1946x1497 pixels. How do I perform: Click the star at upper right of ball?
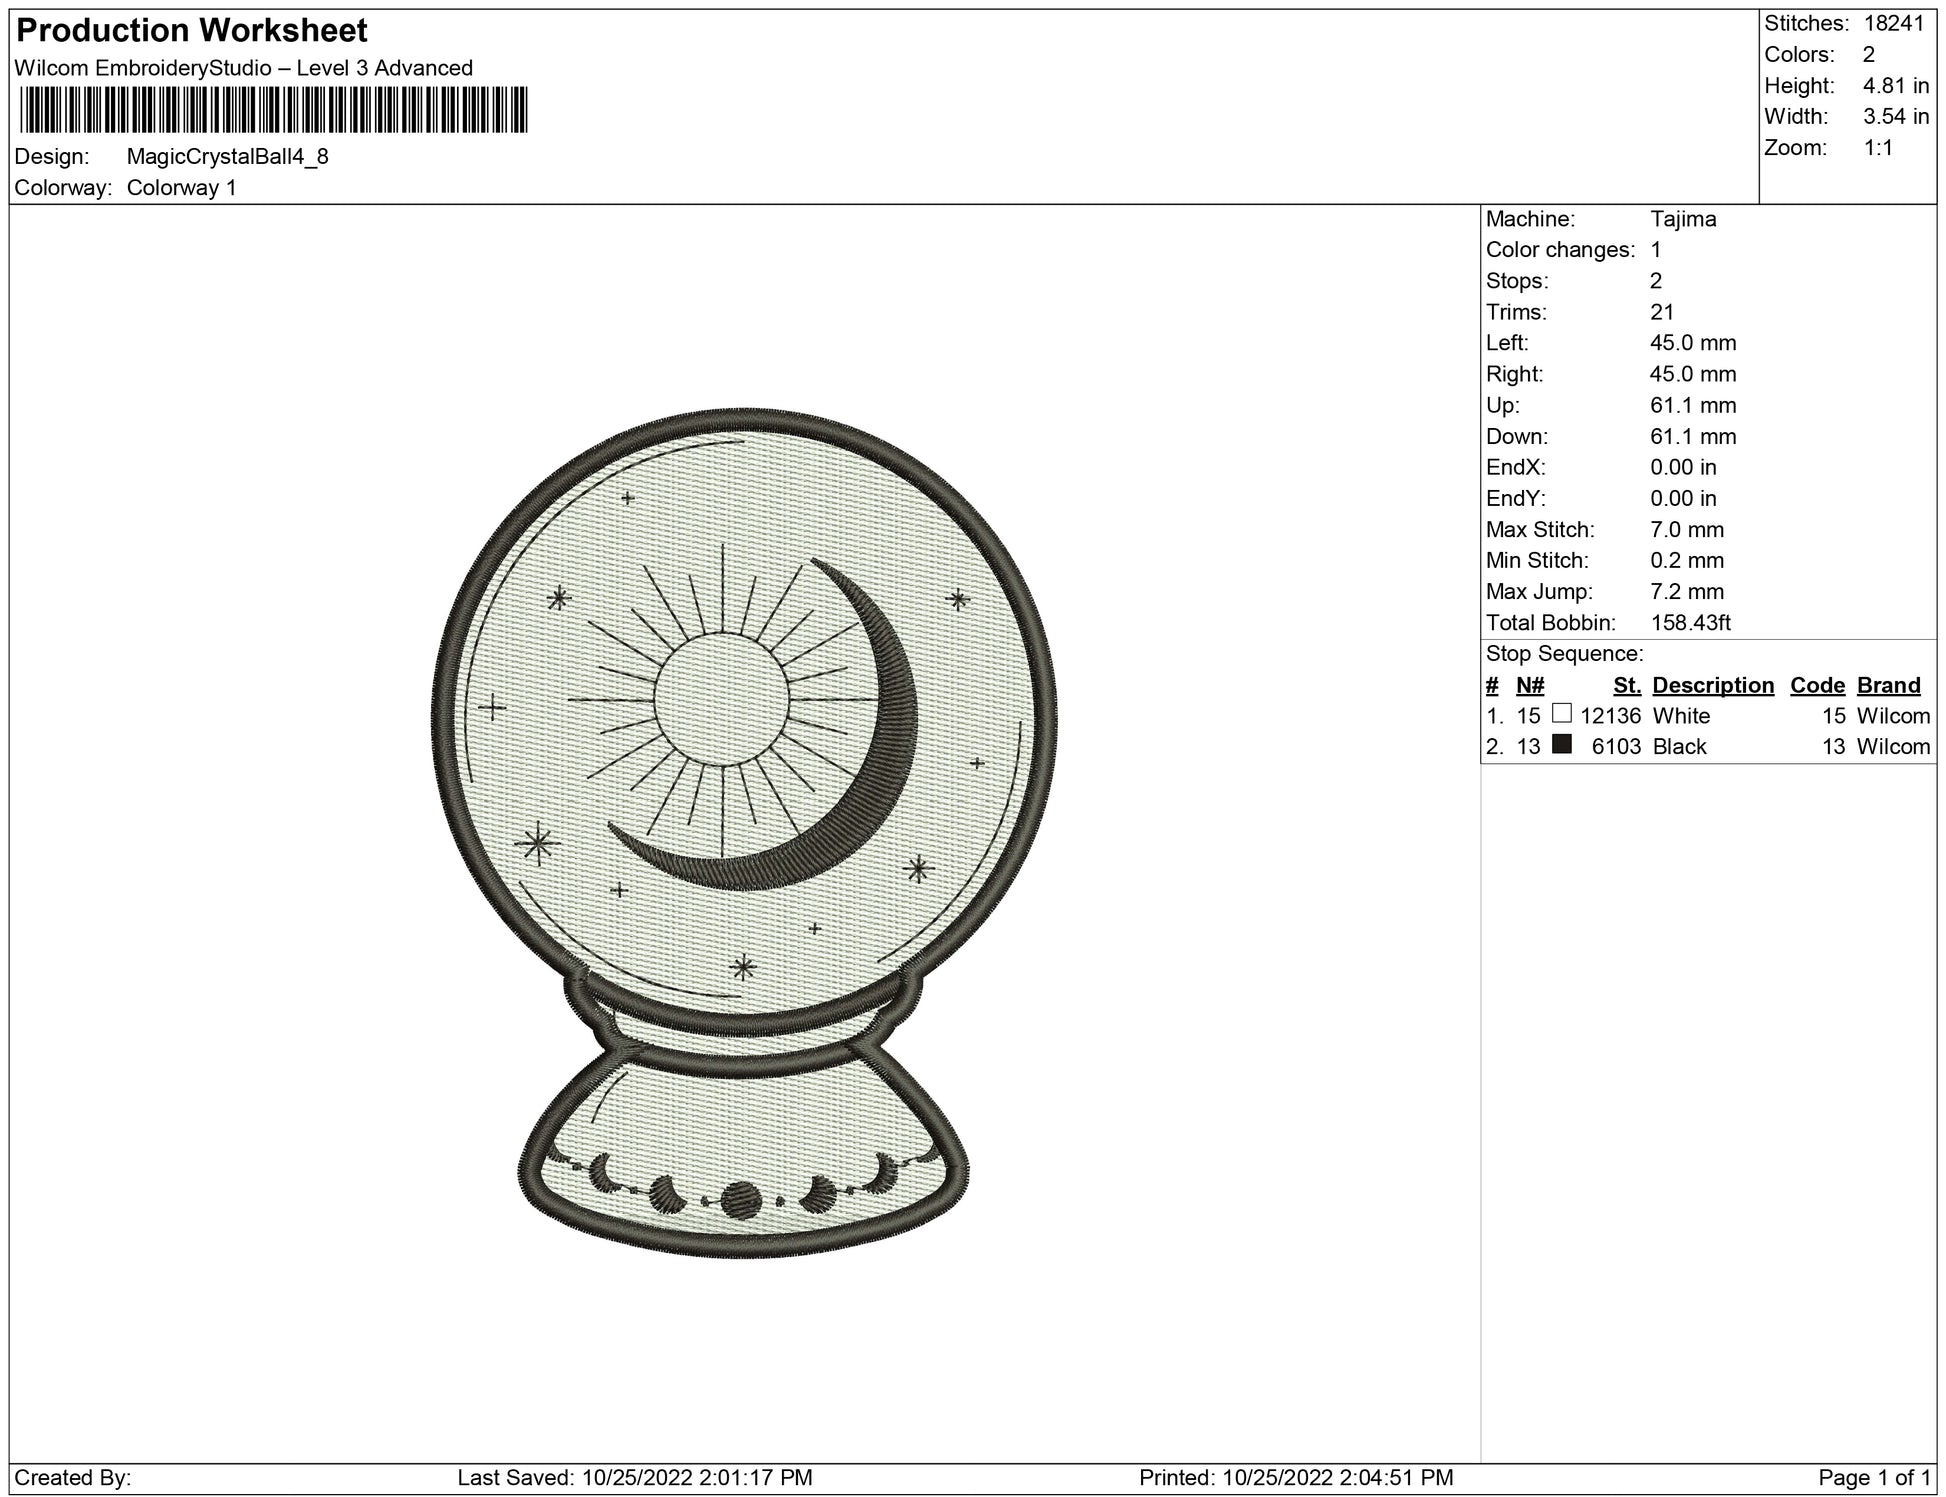(957, 600)
